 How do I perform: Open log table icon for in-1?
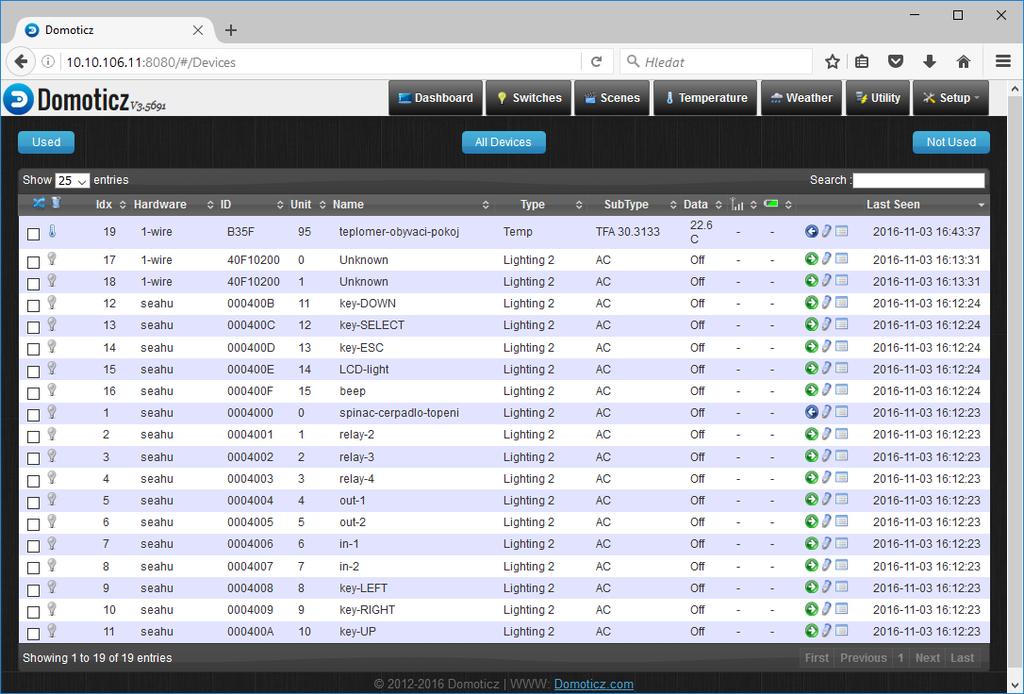(x=842, y=543)
